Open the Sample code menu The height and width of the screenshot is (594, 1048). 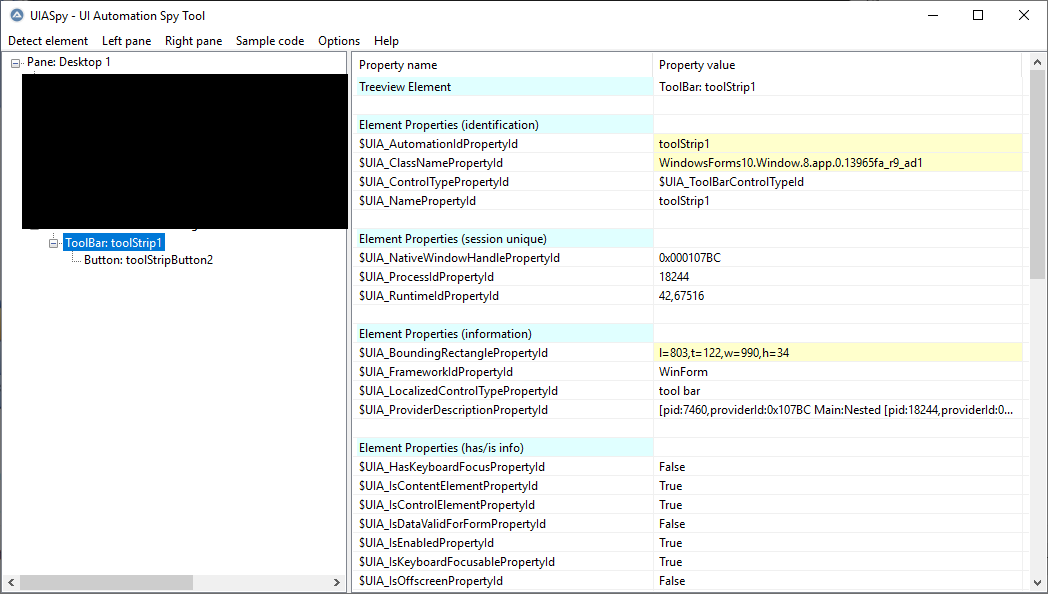[x=270, y=41]
